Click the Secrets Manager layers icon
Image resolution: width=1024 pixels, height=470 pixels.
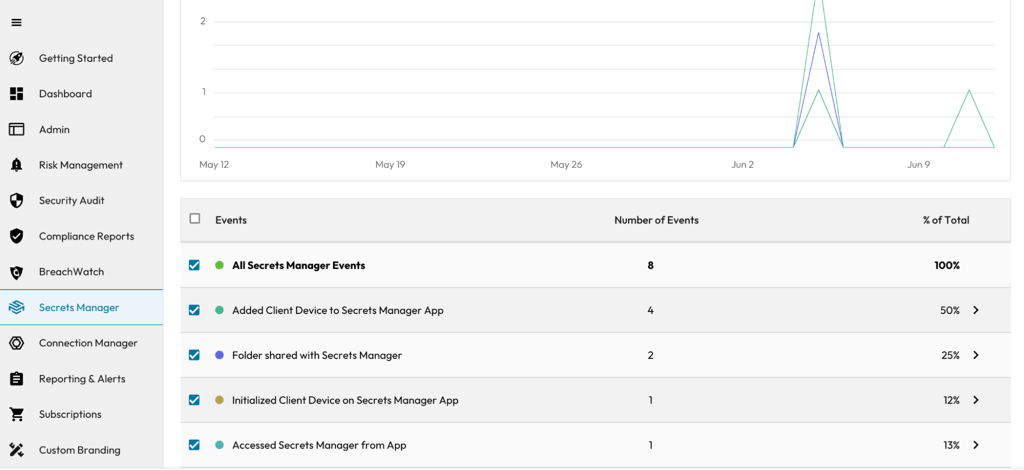tap(16, 307)
